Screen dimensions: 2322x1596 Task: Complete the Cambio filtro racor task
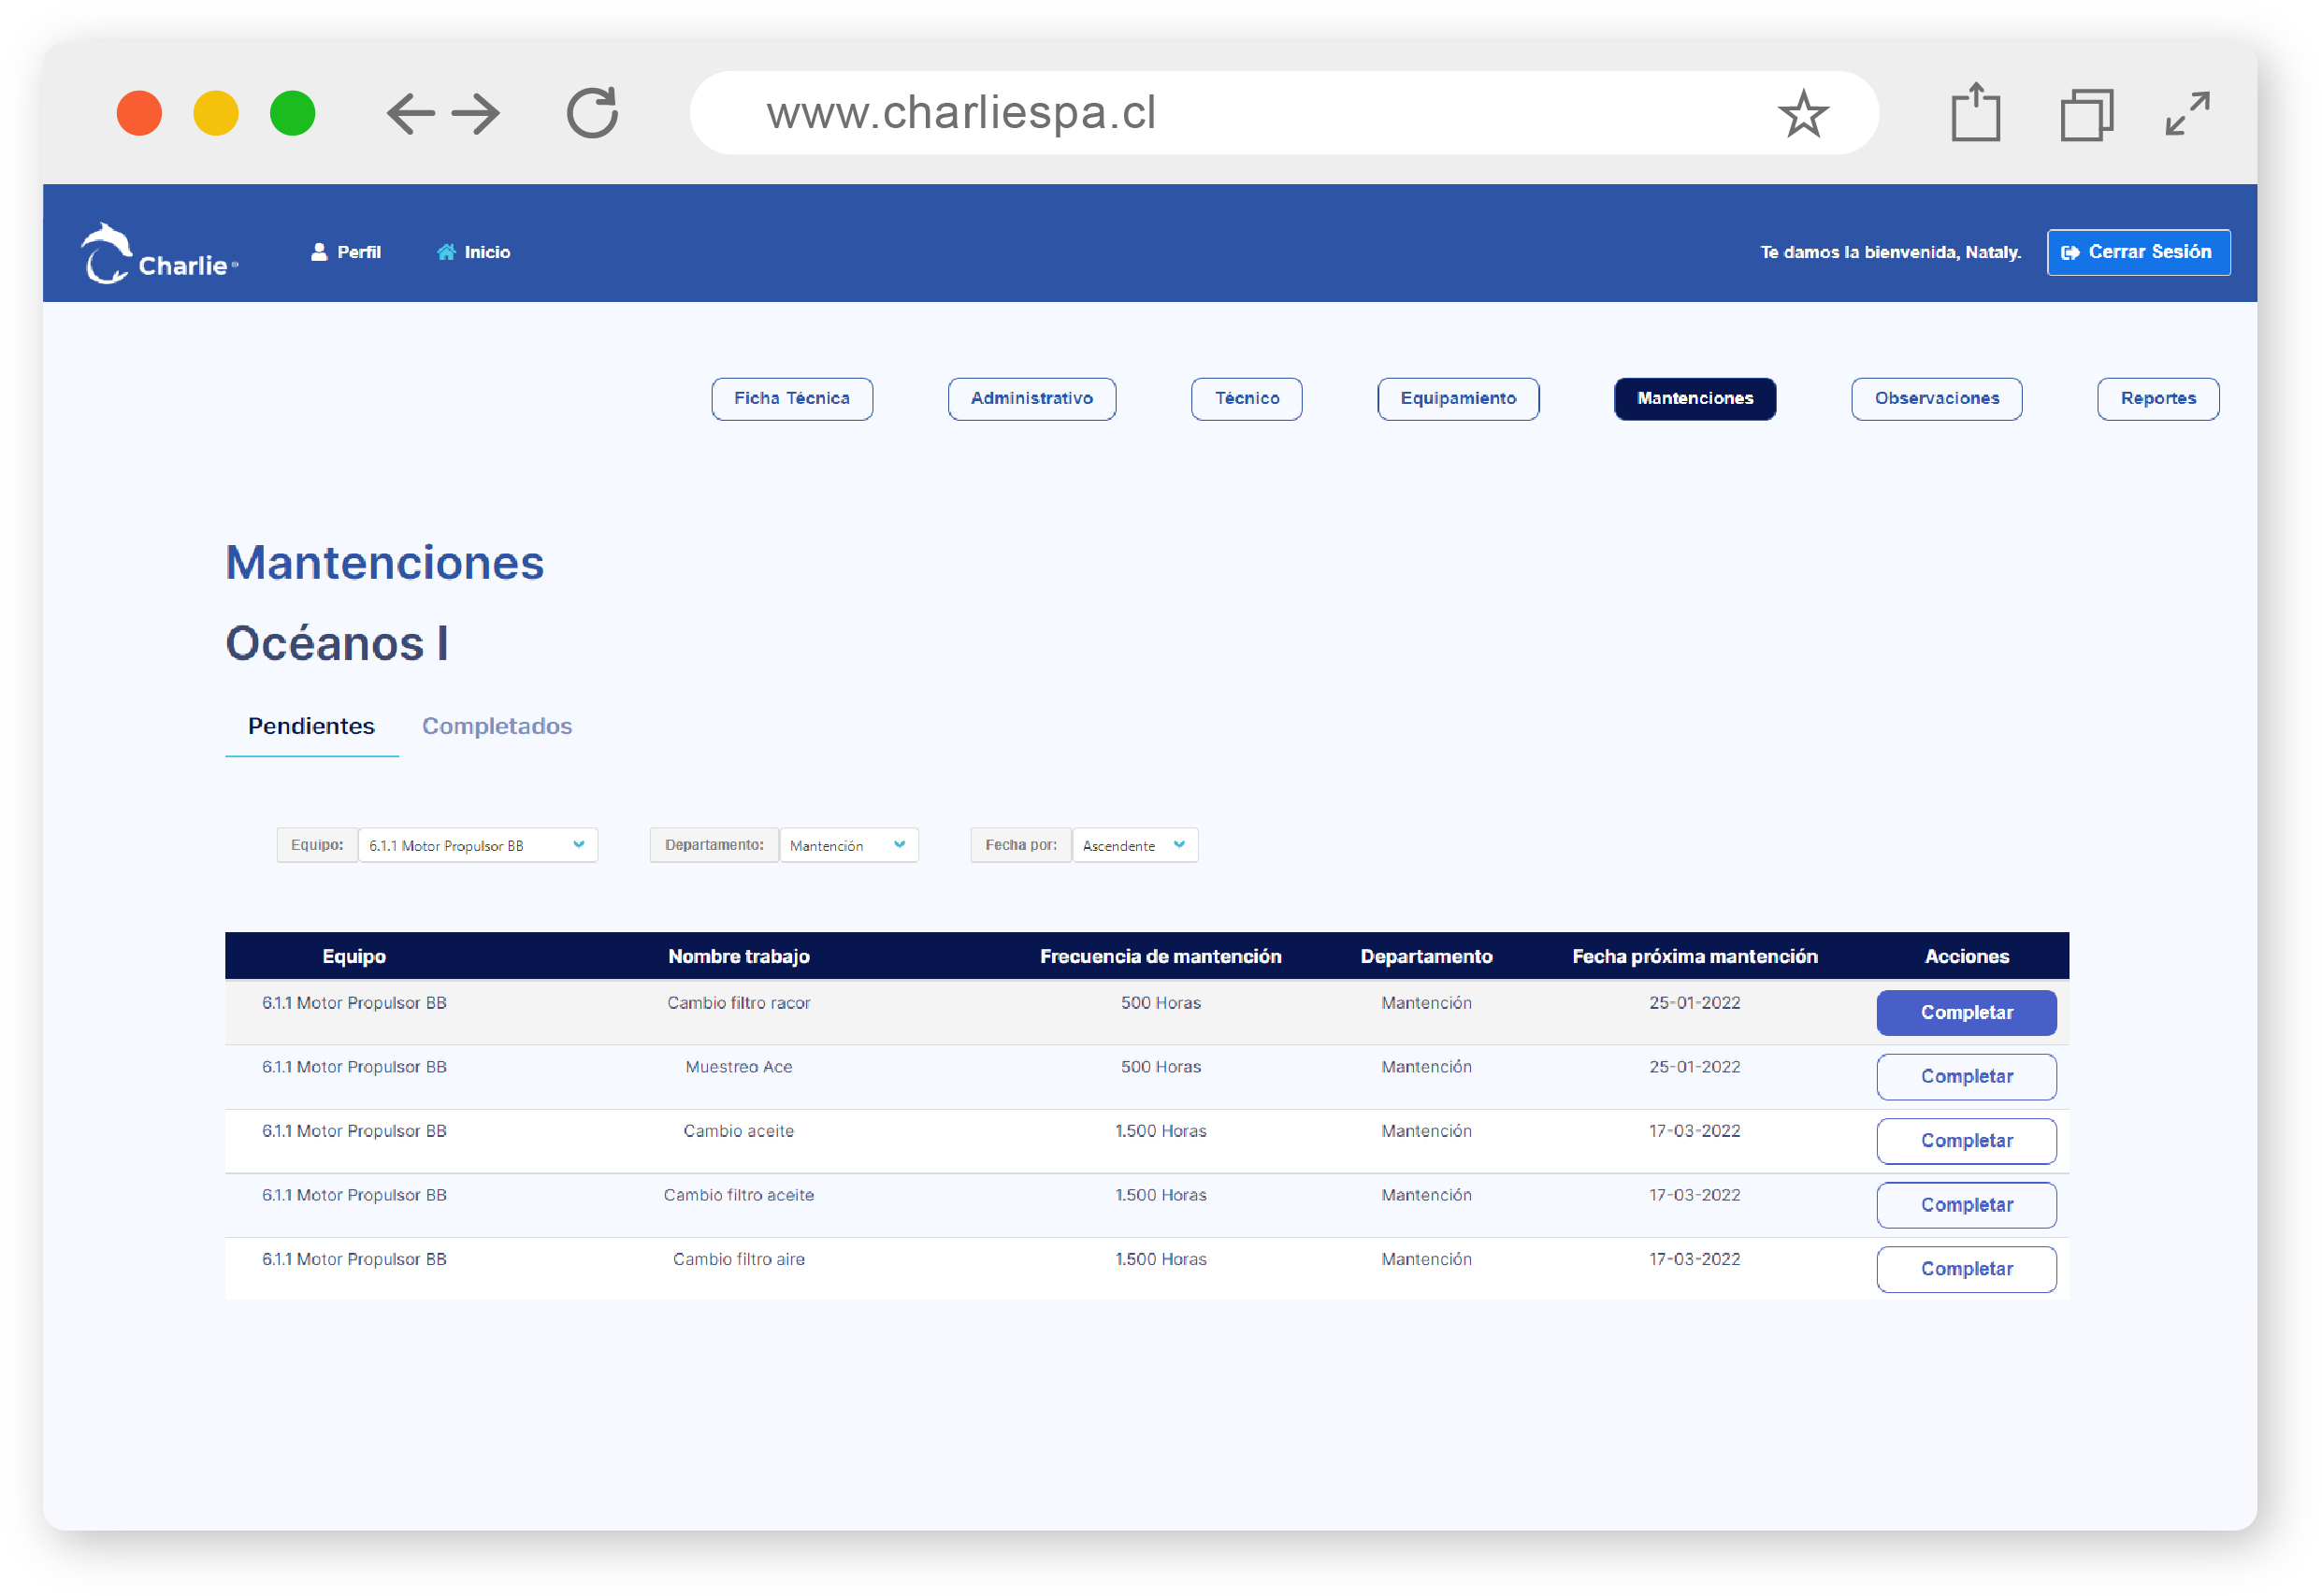1966,1012
